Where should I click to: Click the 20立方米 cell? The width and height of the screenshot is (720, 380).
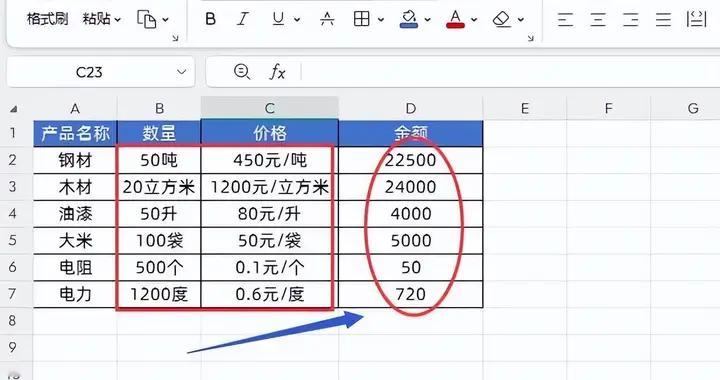(159, 187)
